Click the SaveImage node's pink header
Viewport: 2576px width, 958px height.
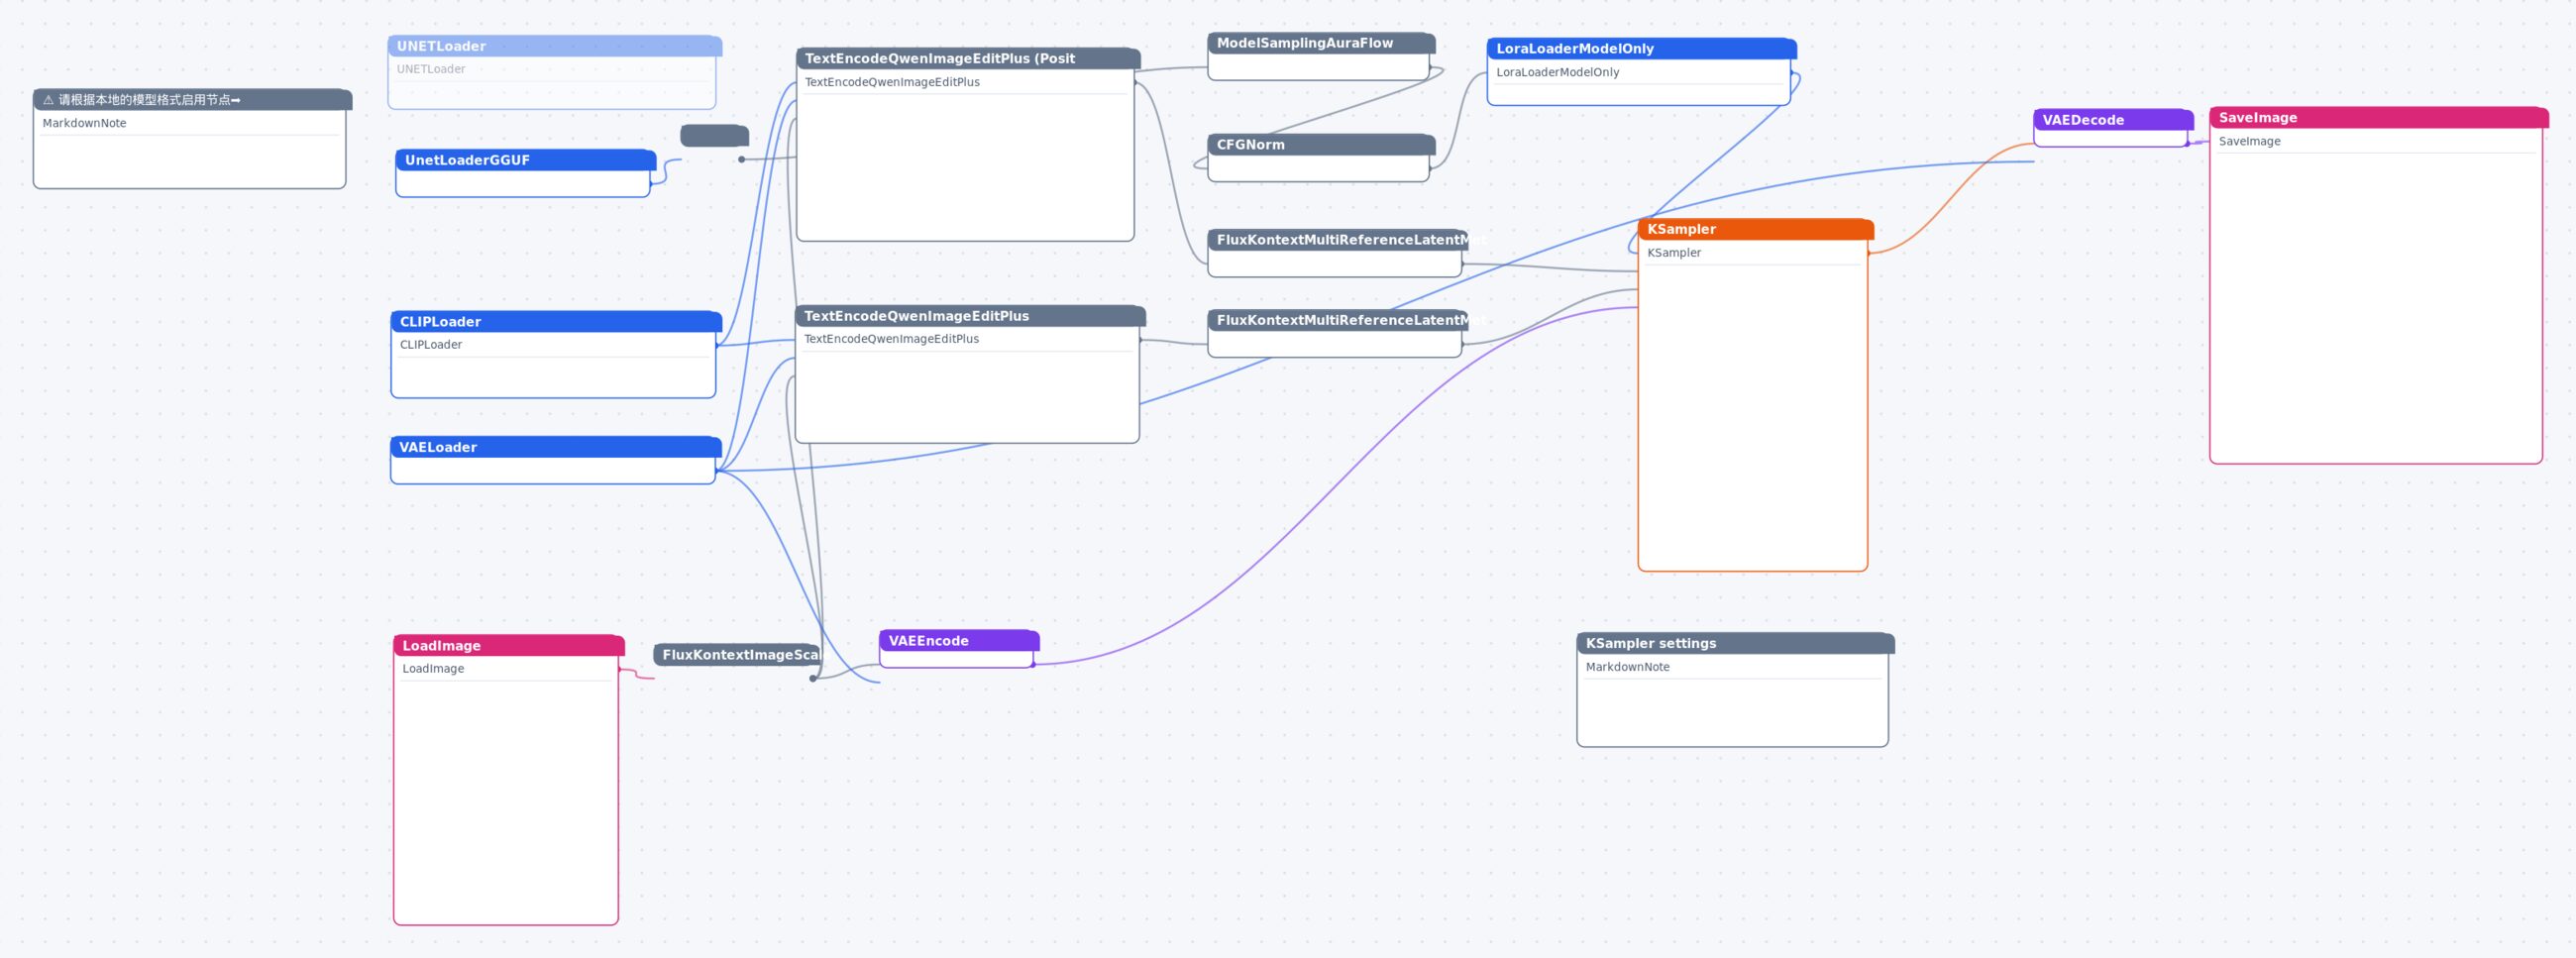coord(2379,118)
